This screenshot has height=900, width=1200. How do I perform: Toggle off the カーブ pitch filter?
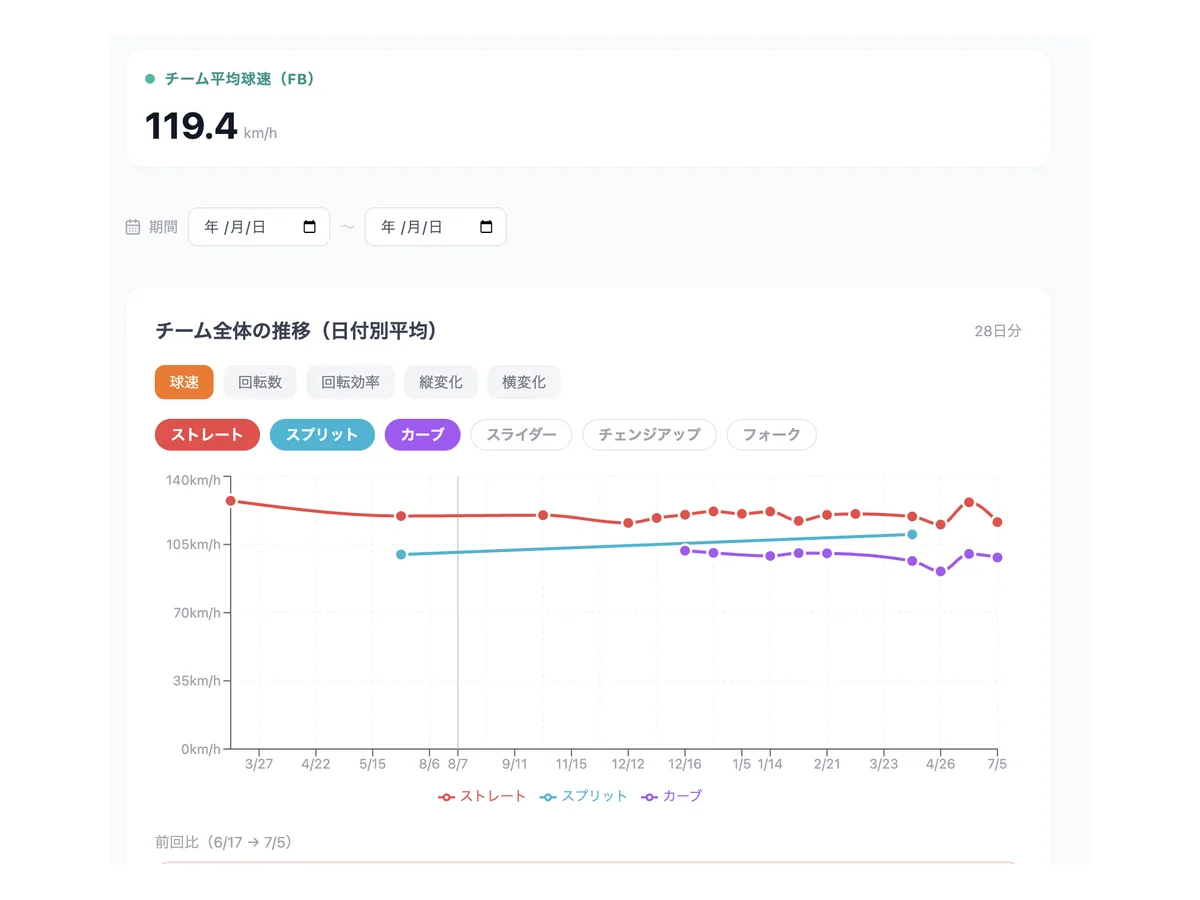click(x=422, y=435)
